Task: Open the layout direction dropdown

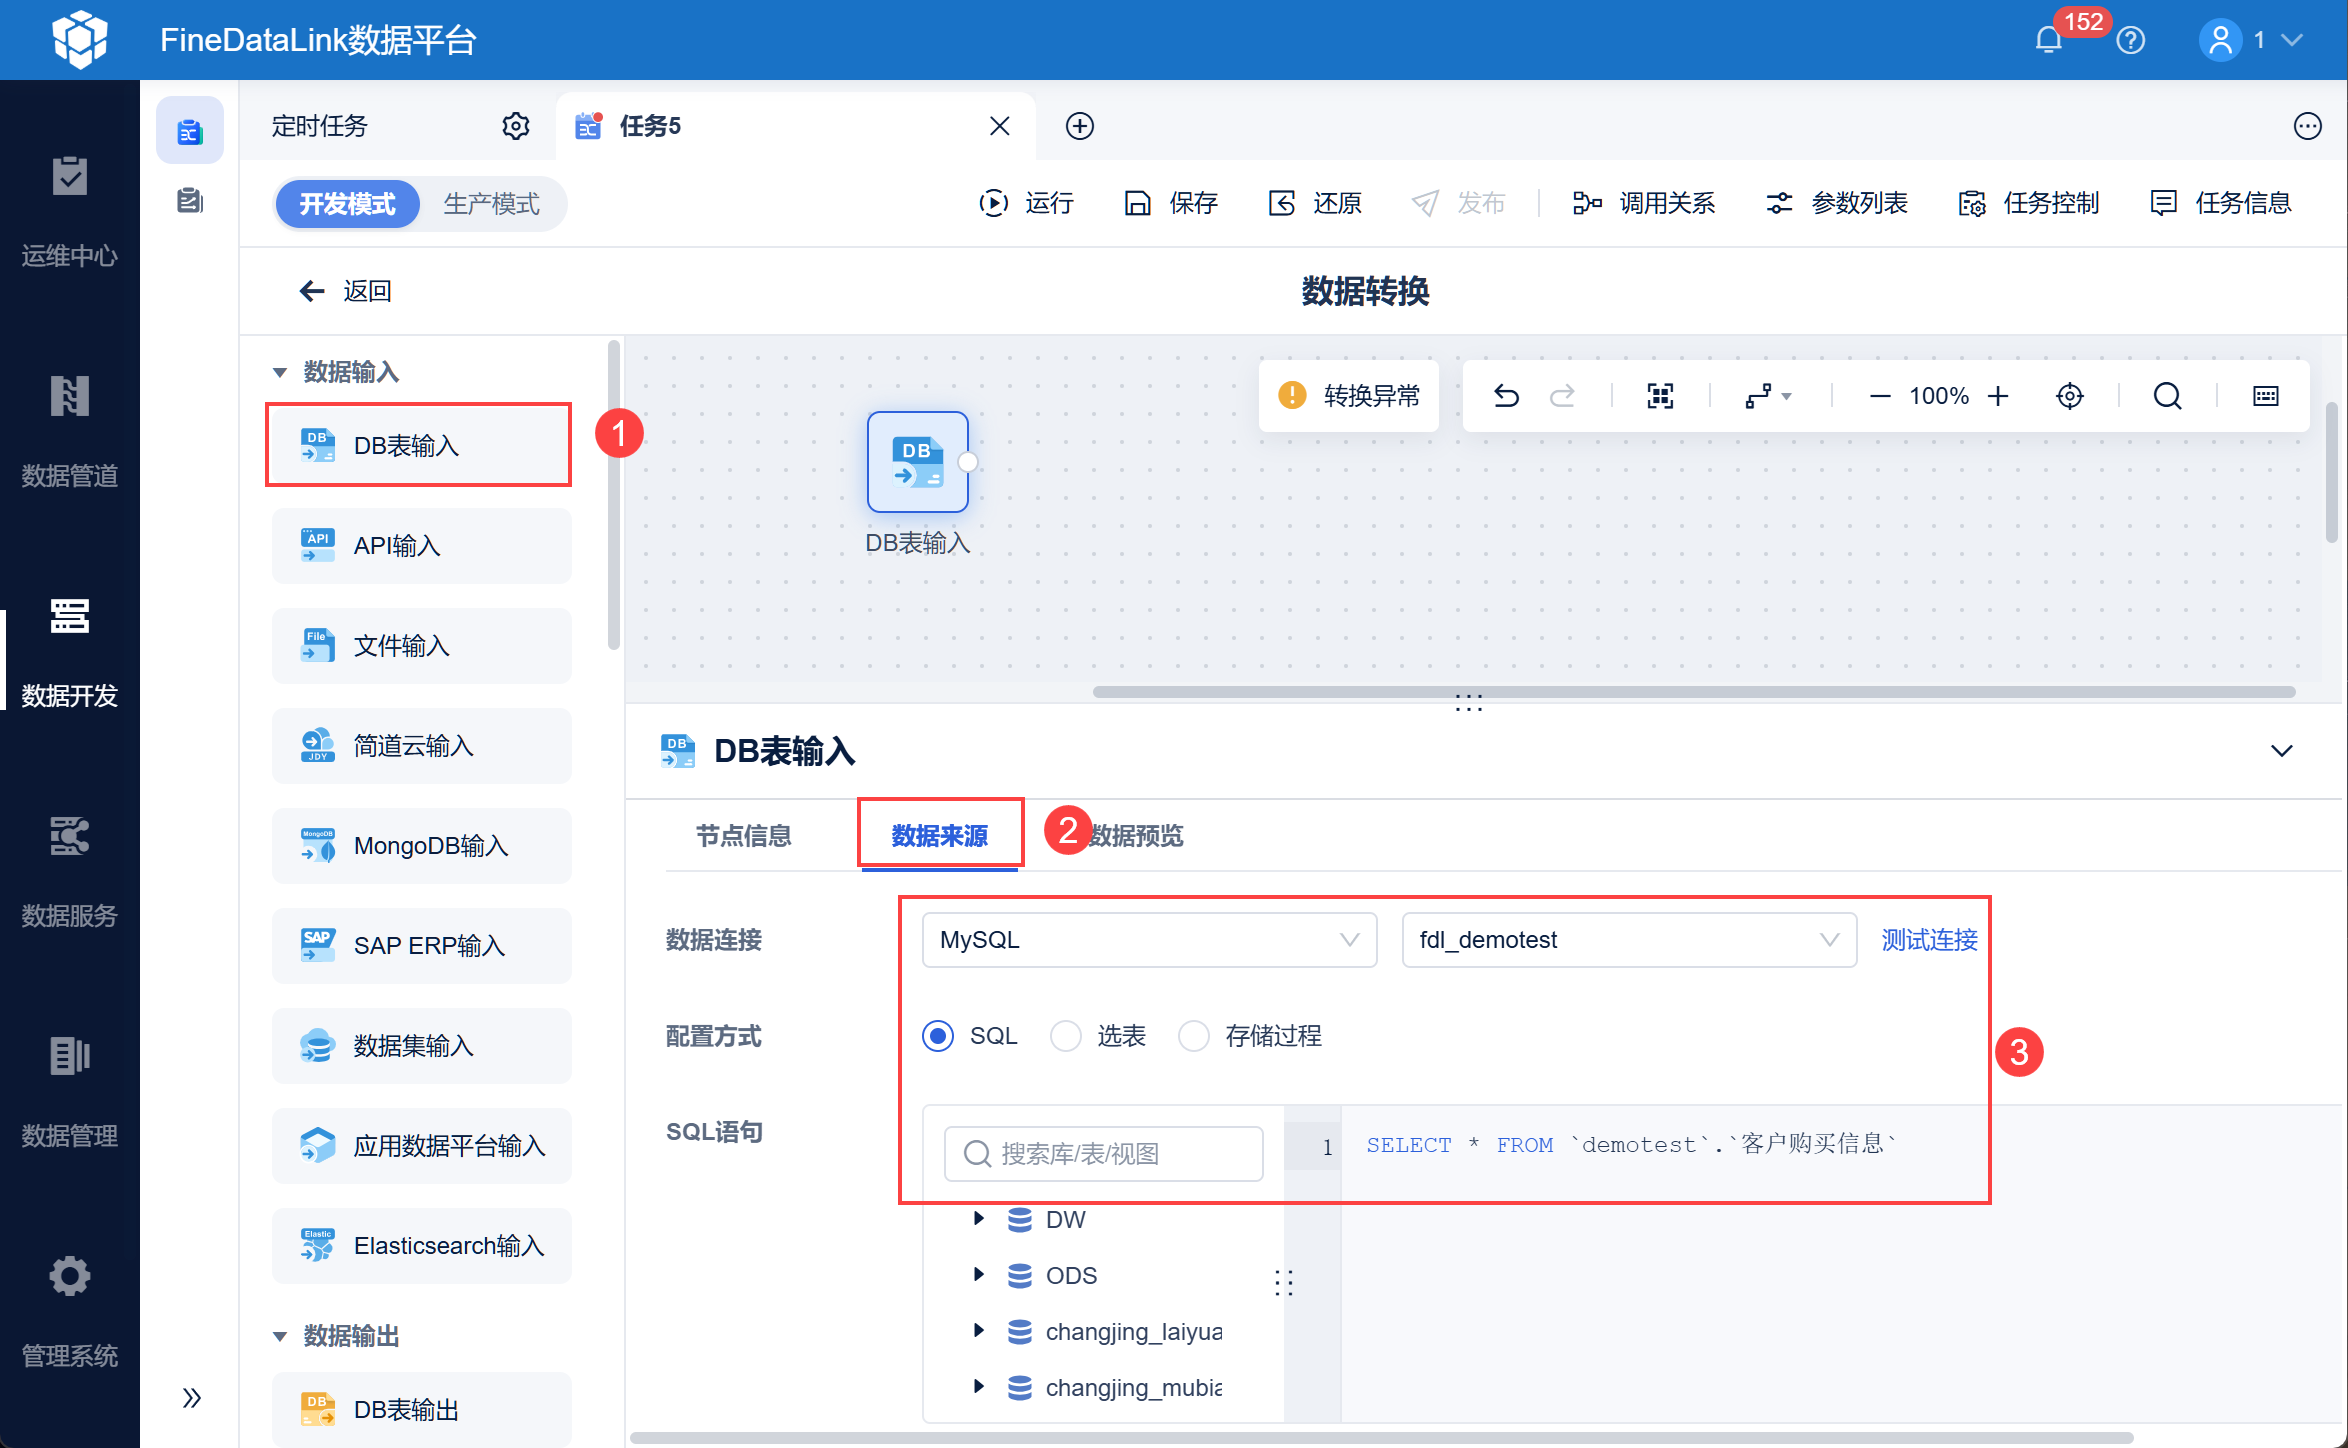Action: click(x=1768, y=396)
